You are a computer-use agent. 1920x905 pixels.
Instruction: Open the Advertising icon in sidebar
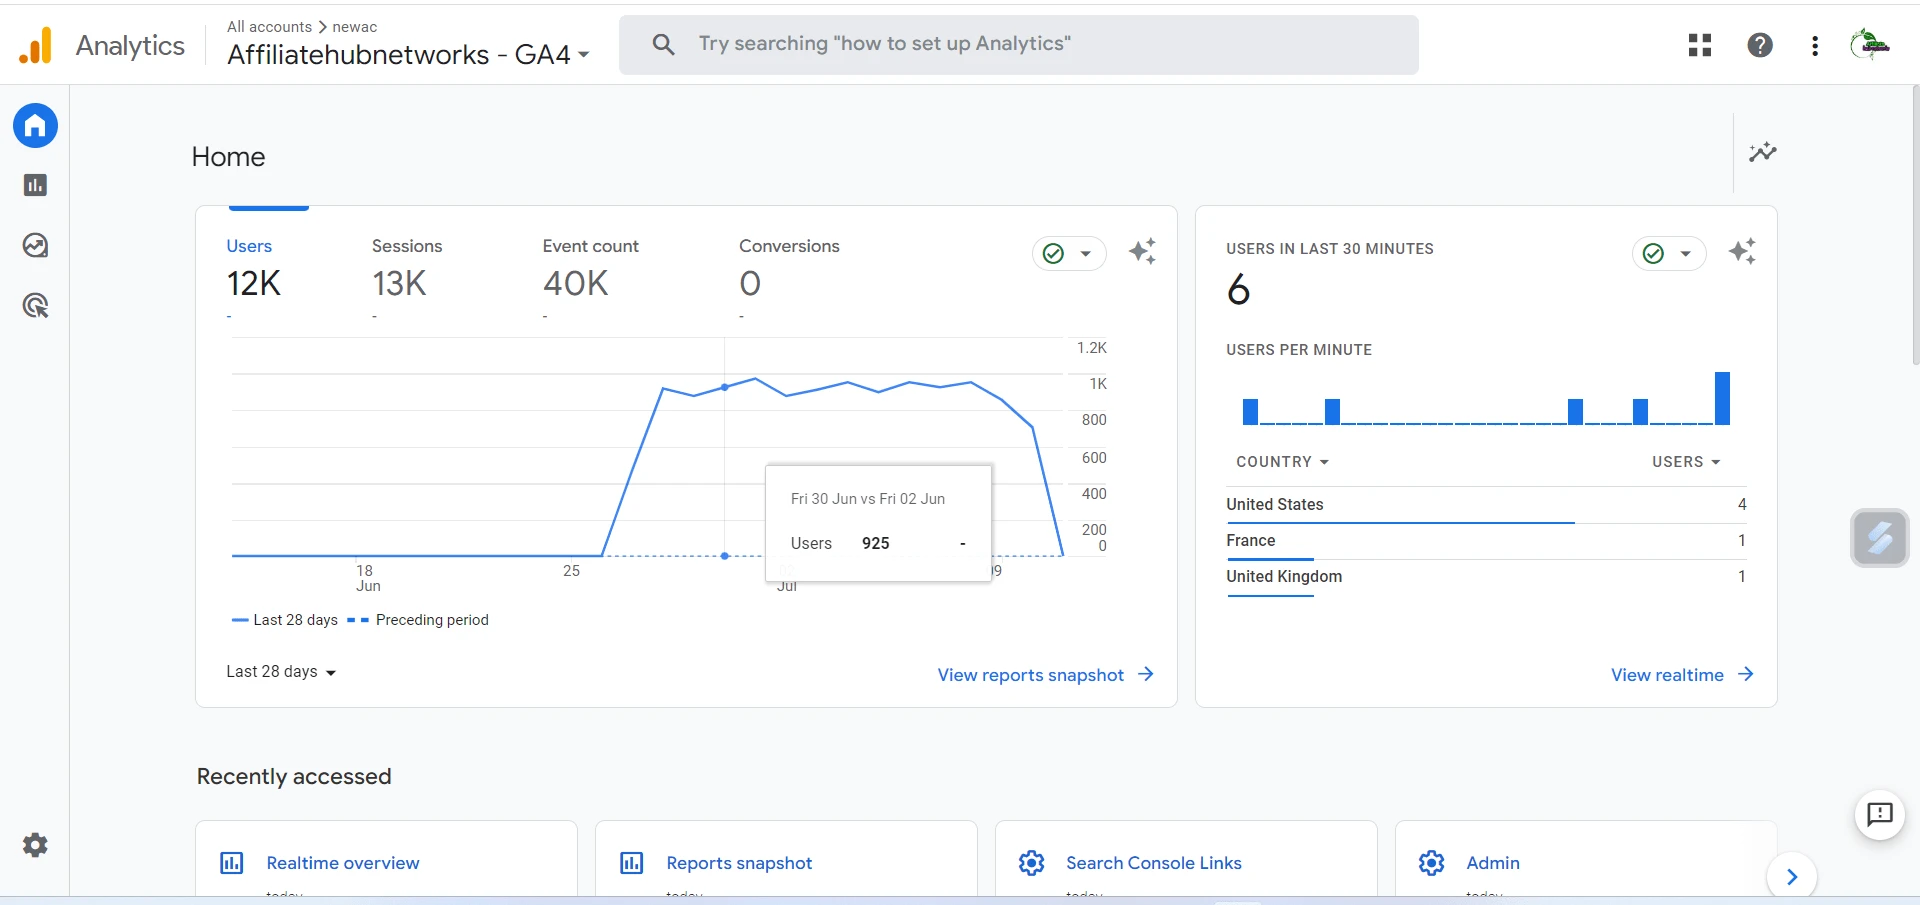click(35, 306)
